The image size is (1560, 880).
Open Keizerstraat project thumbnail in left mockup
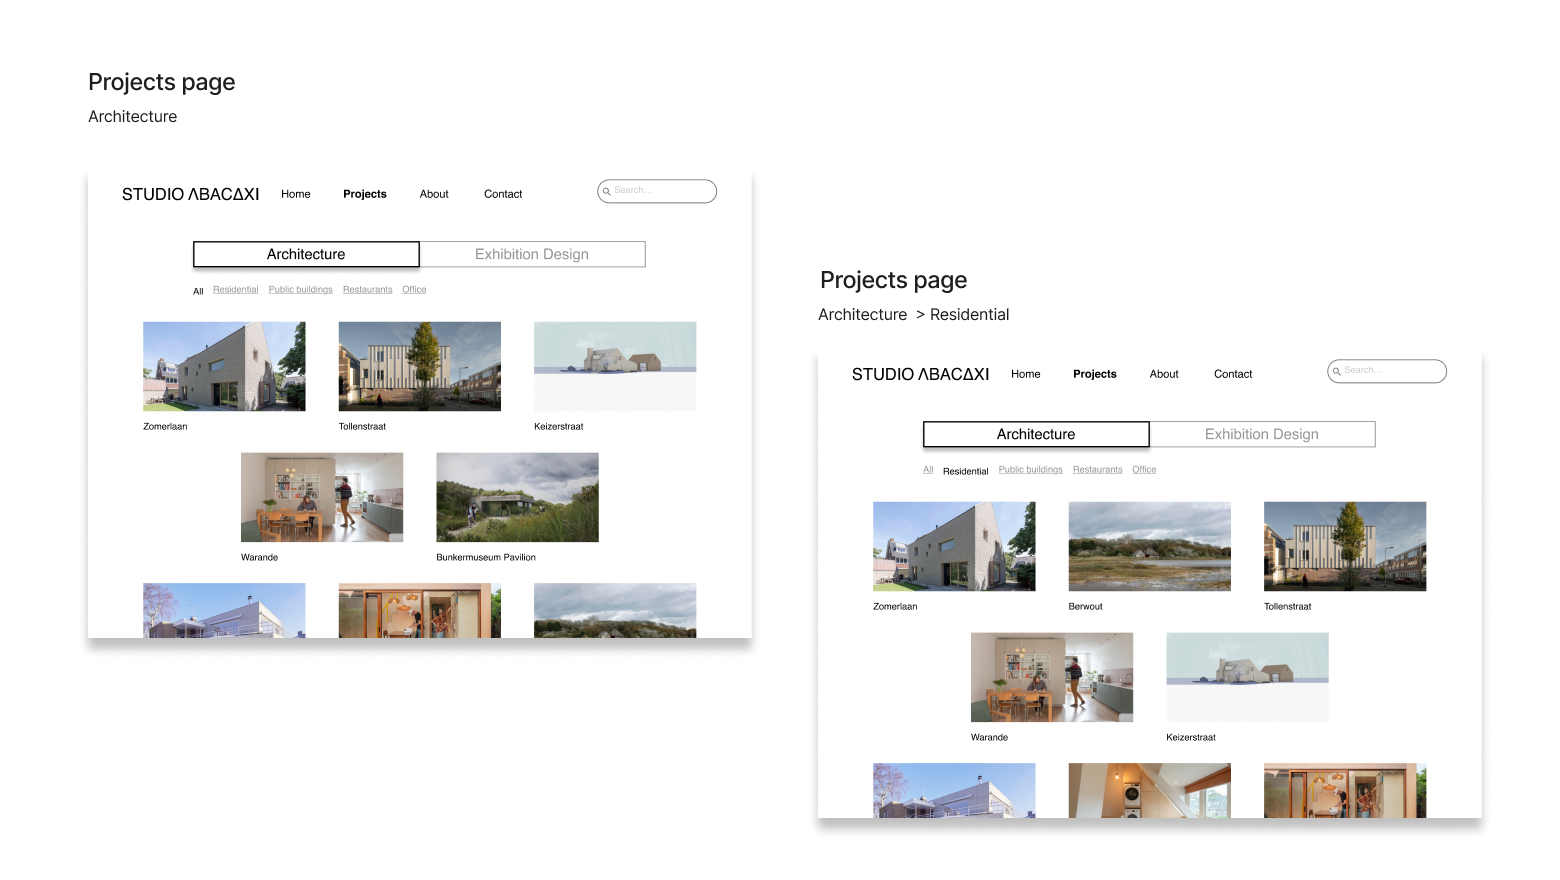pyautogui.click(x=615, y=366)
